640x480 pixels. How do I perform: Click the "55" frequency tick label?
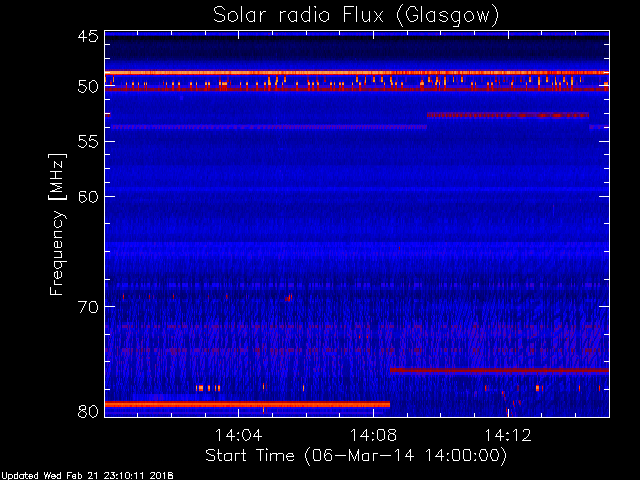tap(88, 142)
